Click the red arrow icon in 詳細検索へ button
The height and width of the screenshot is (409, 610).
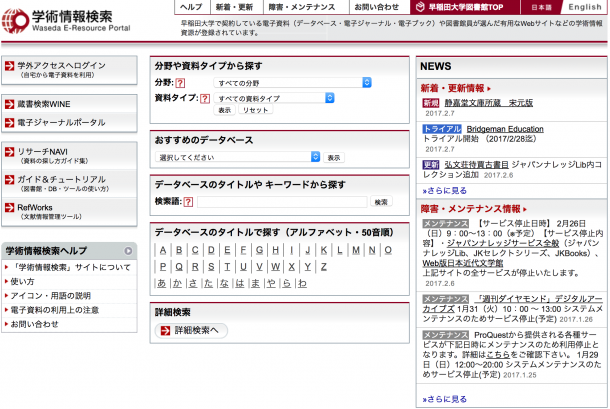[165, 330]
